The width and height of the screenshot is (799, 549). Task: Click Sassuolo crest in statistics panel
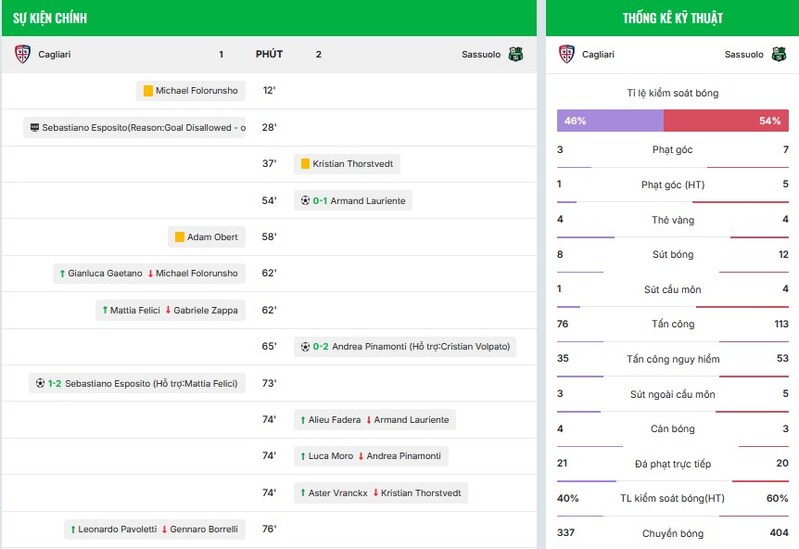[x=778, y=54]
